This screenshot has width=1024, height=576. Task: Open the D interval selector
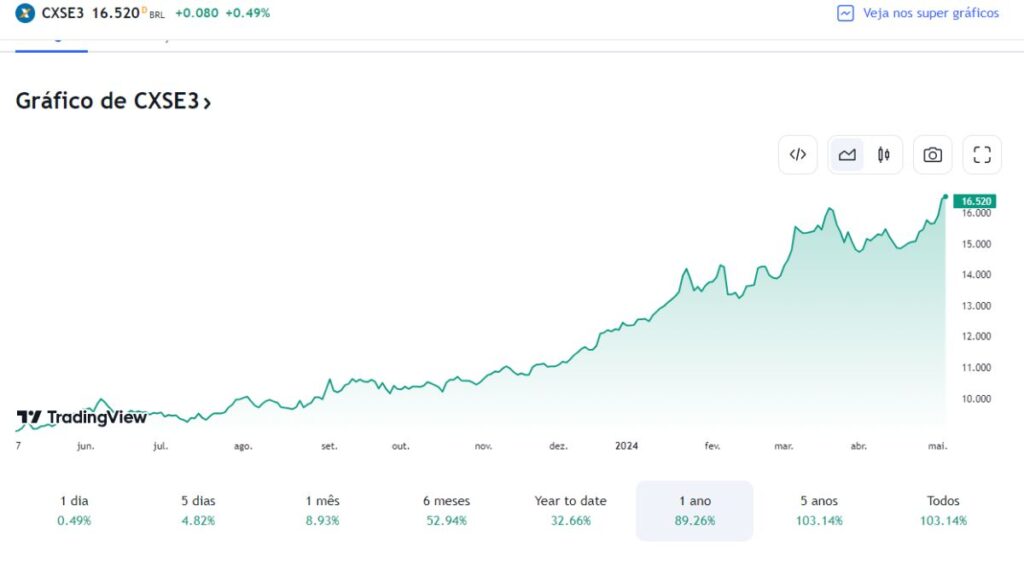click(145, 13)
